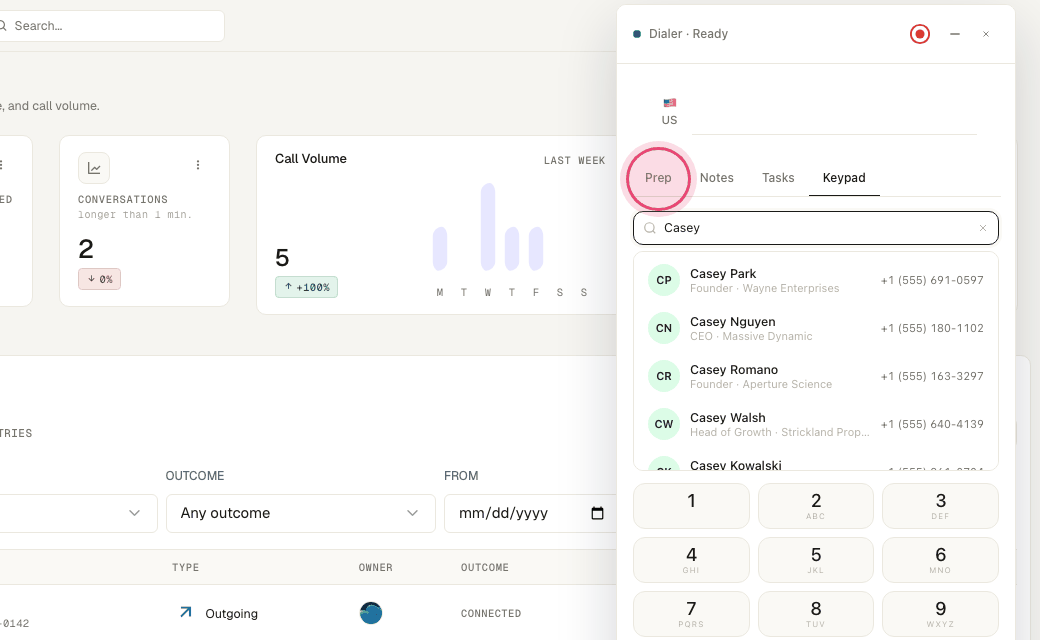The height and width of the screenshot is (640, 1040).
Task: Click the From date field
Action: (x=528, y=513)
